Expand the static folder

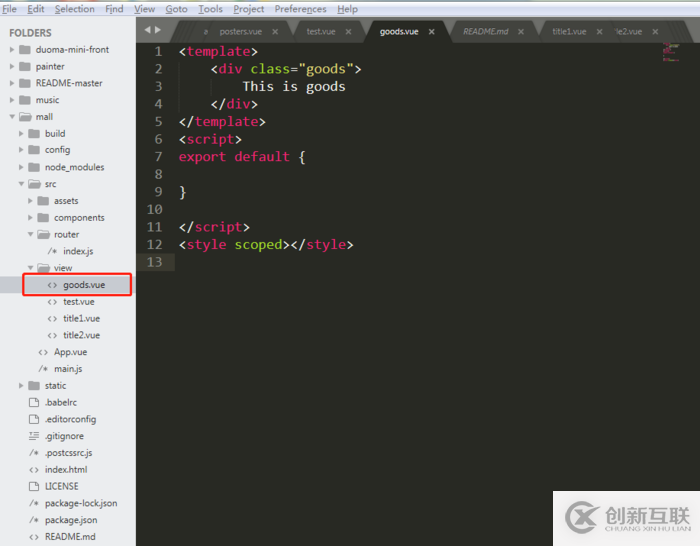coord(21,386)
